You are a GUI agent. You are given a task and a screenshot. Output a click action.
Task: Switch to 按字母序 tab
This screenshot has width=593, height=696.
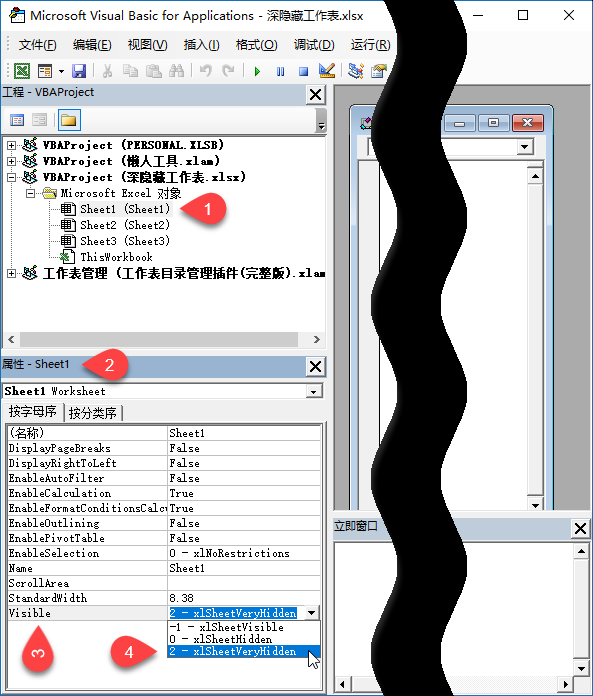click(x=33, y=411)
